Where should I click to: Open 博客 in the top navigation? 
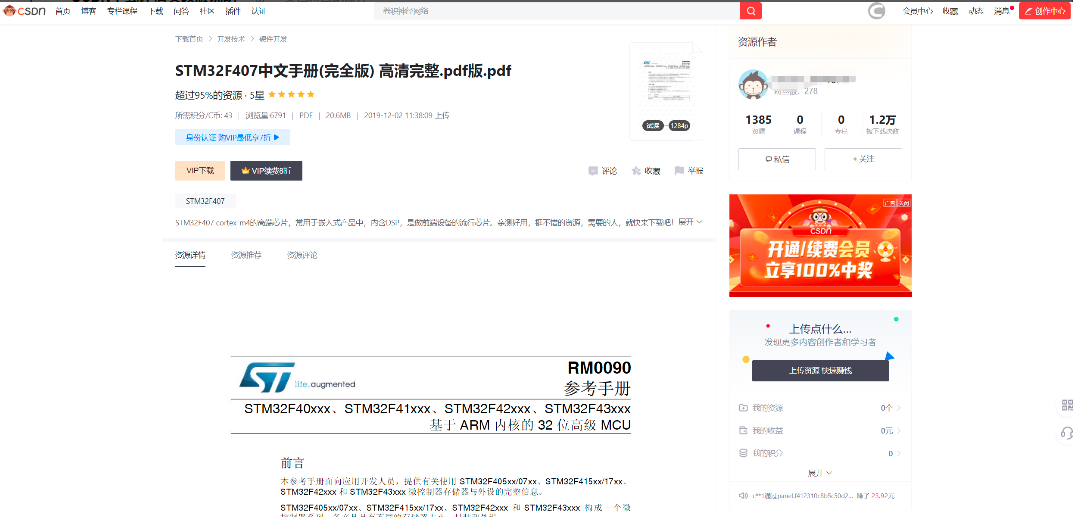pos(88,11)
